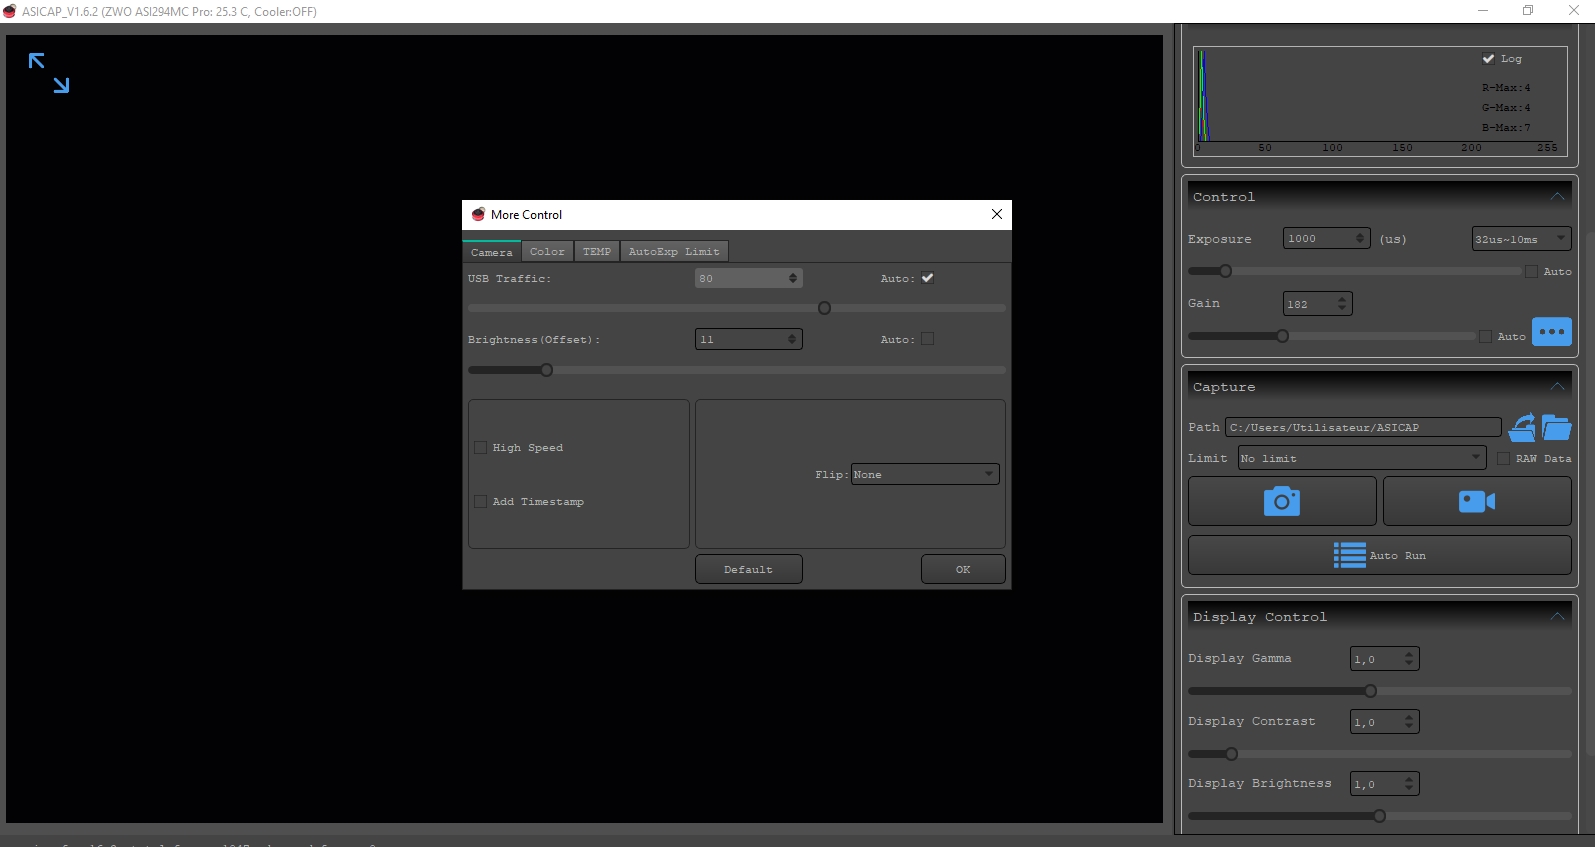Click the fullscreen expand arrows icon
The image size is (1595, 847).
49,73
